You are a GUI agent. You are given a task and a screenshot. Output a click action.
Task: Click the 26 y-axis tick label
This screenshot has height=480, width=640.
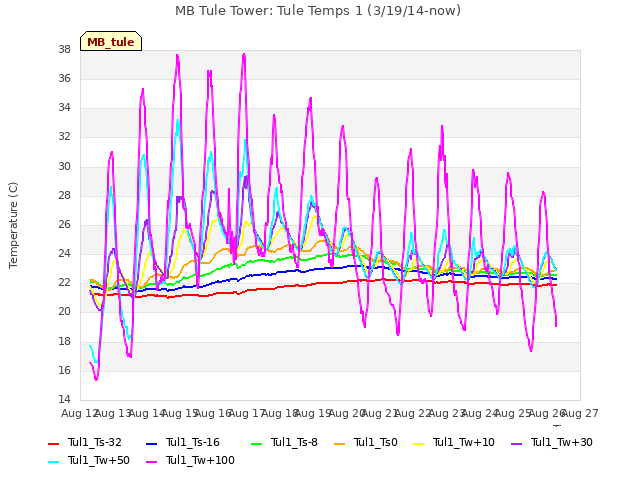64,224
